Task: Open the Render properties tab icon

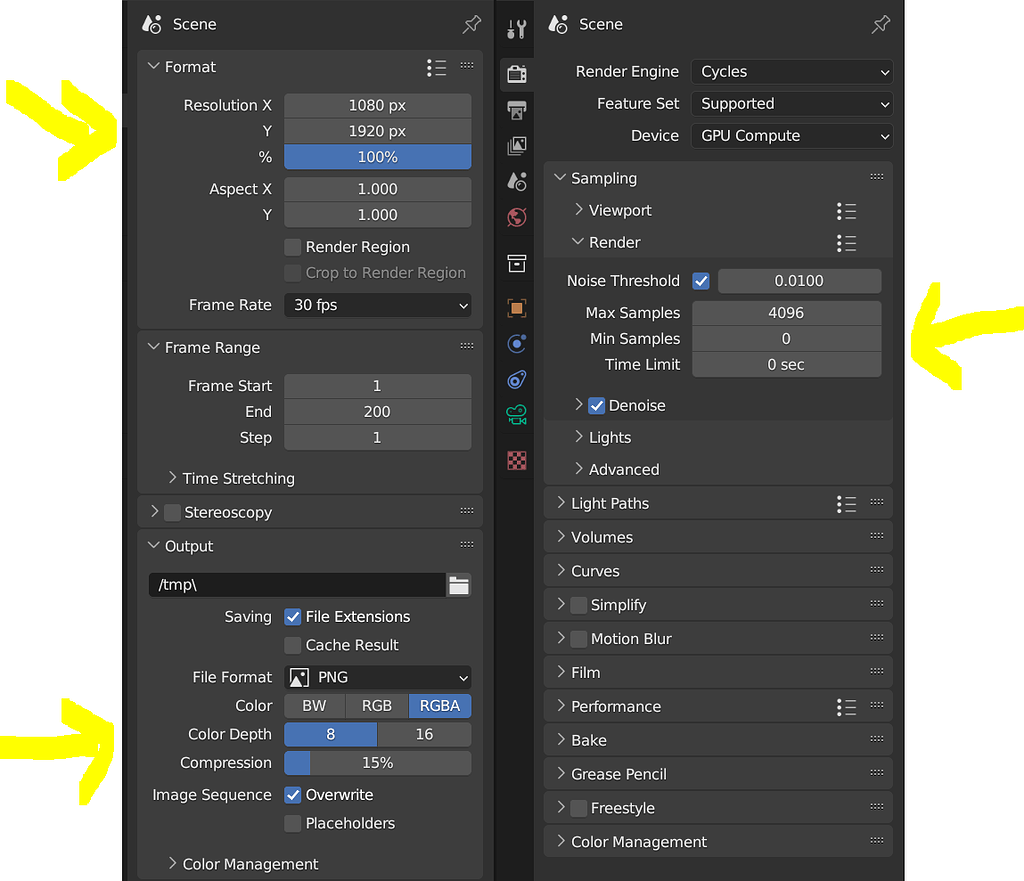Action: coord(517,74)
